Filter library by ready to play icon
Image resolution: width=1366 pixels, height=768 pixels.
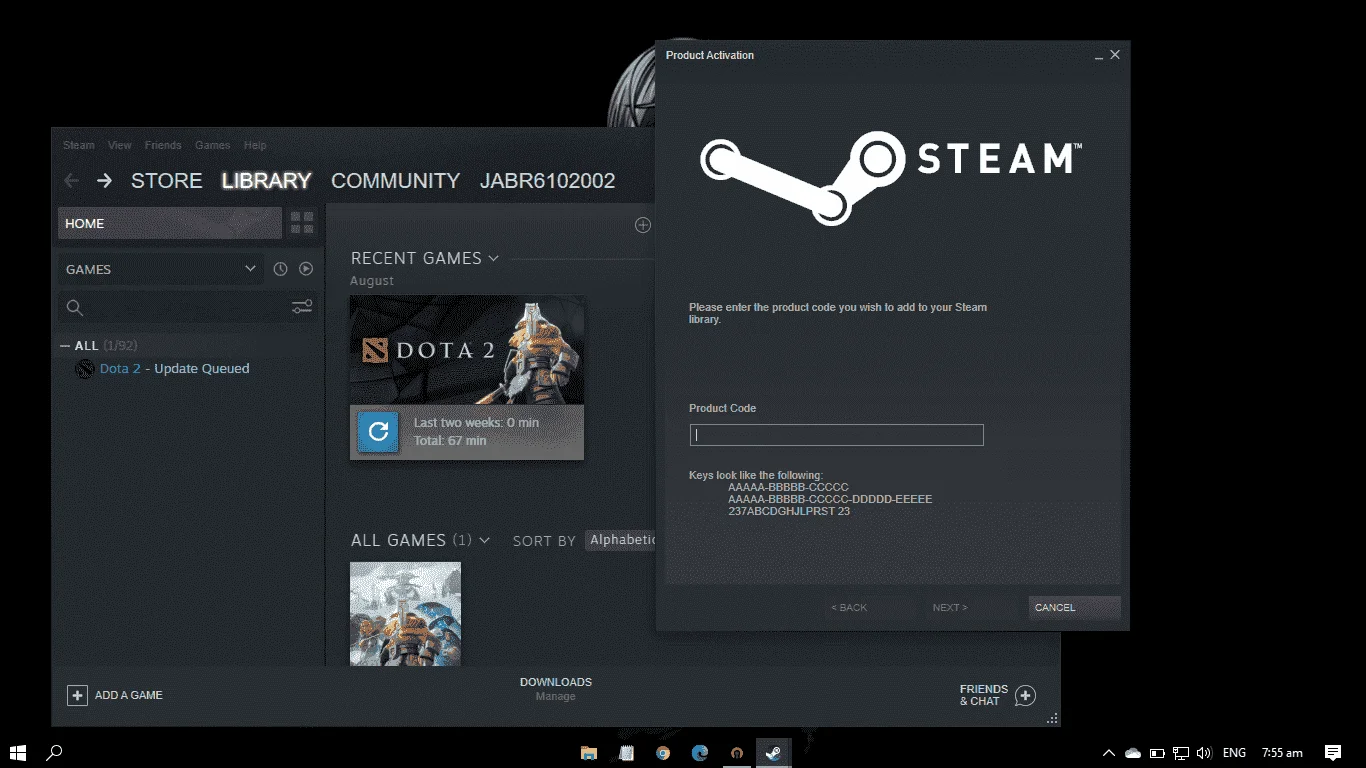tap(306, 269)
